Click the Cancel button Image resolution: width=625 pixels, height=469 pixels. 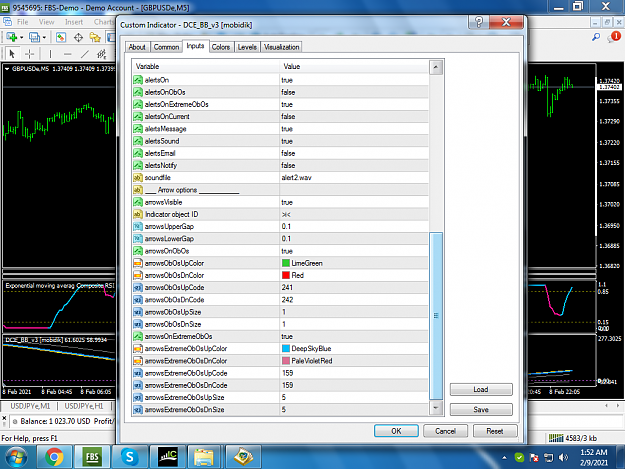(445, 431)
